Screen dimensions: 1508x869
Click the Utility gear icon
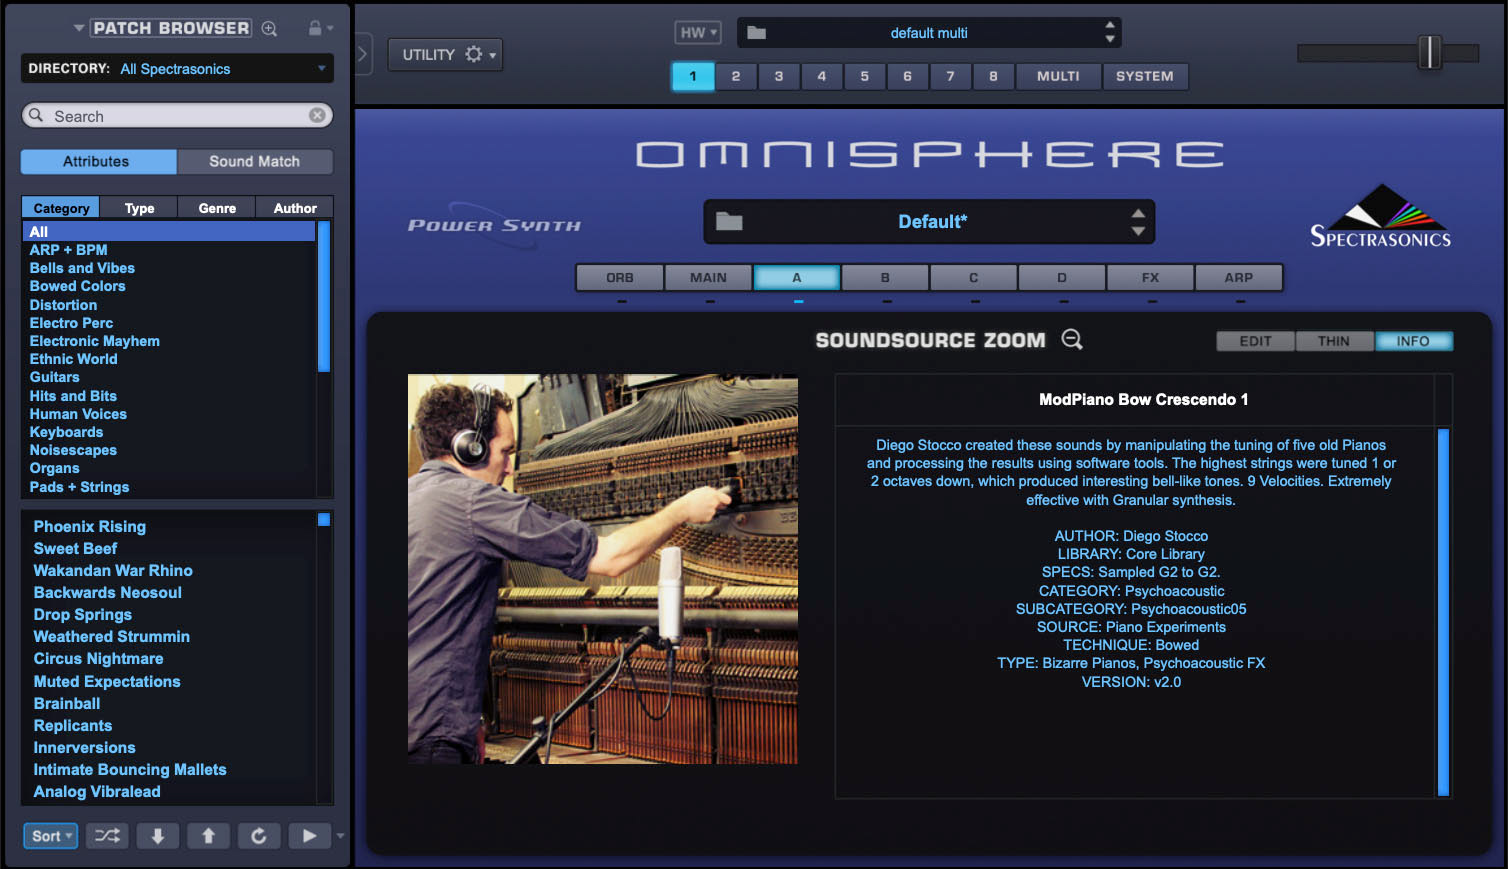click(x=474, y=54)
